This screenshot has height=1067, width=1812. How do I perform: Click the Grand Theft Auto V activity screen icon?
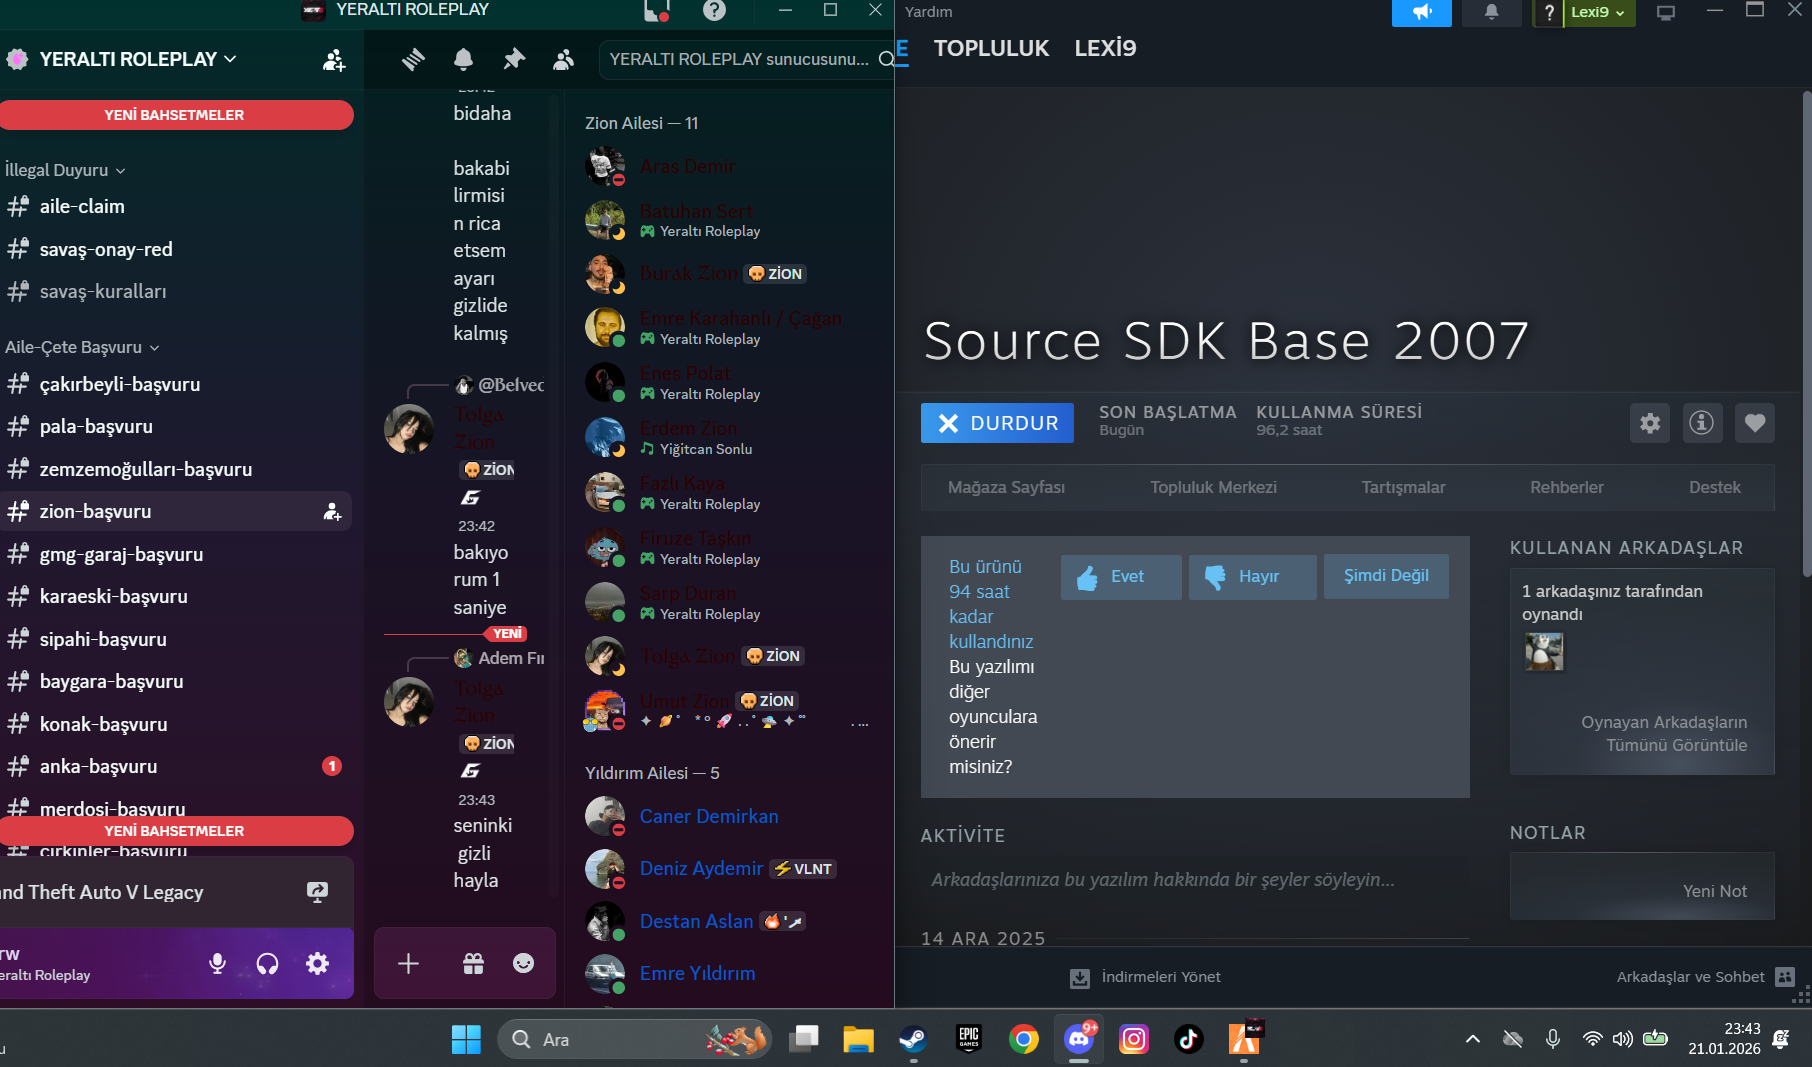pyautogui.click(x=317, y=892)
